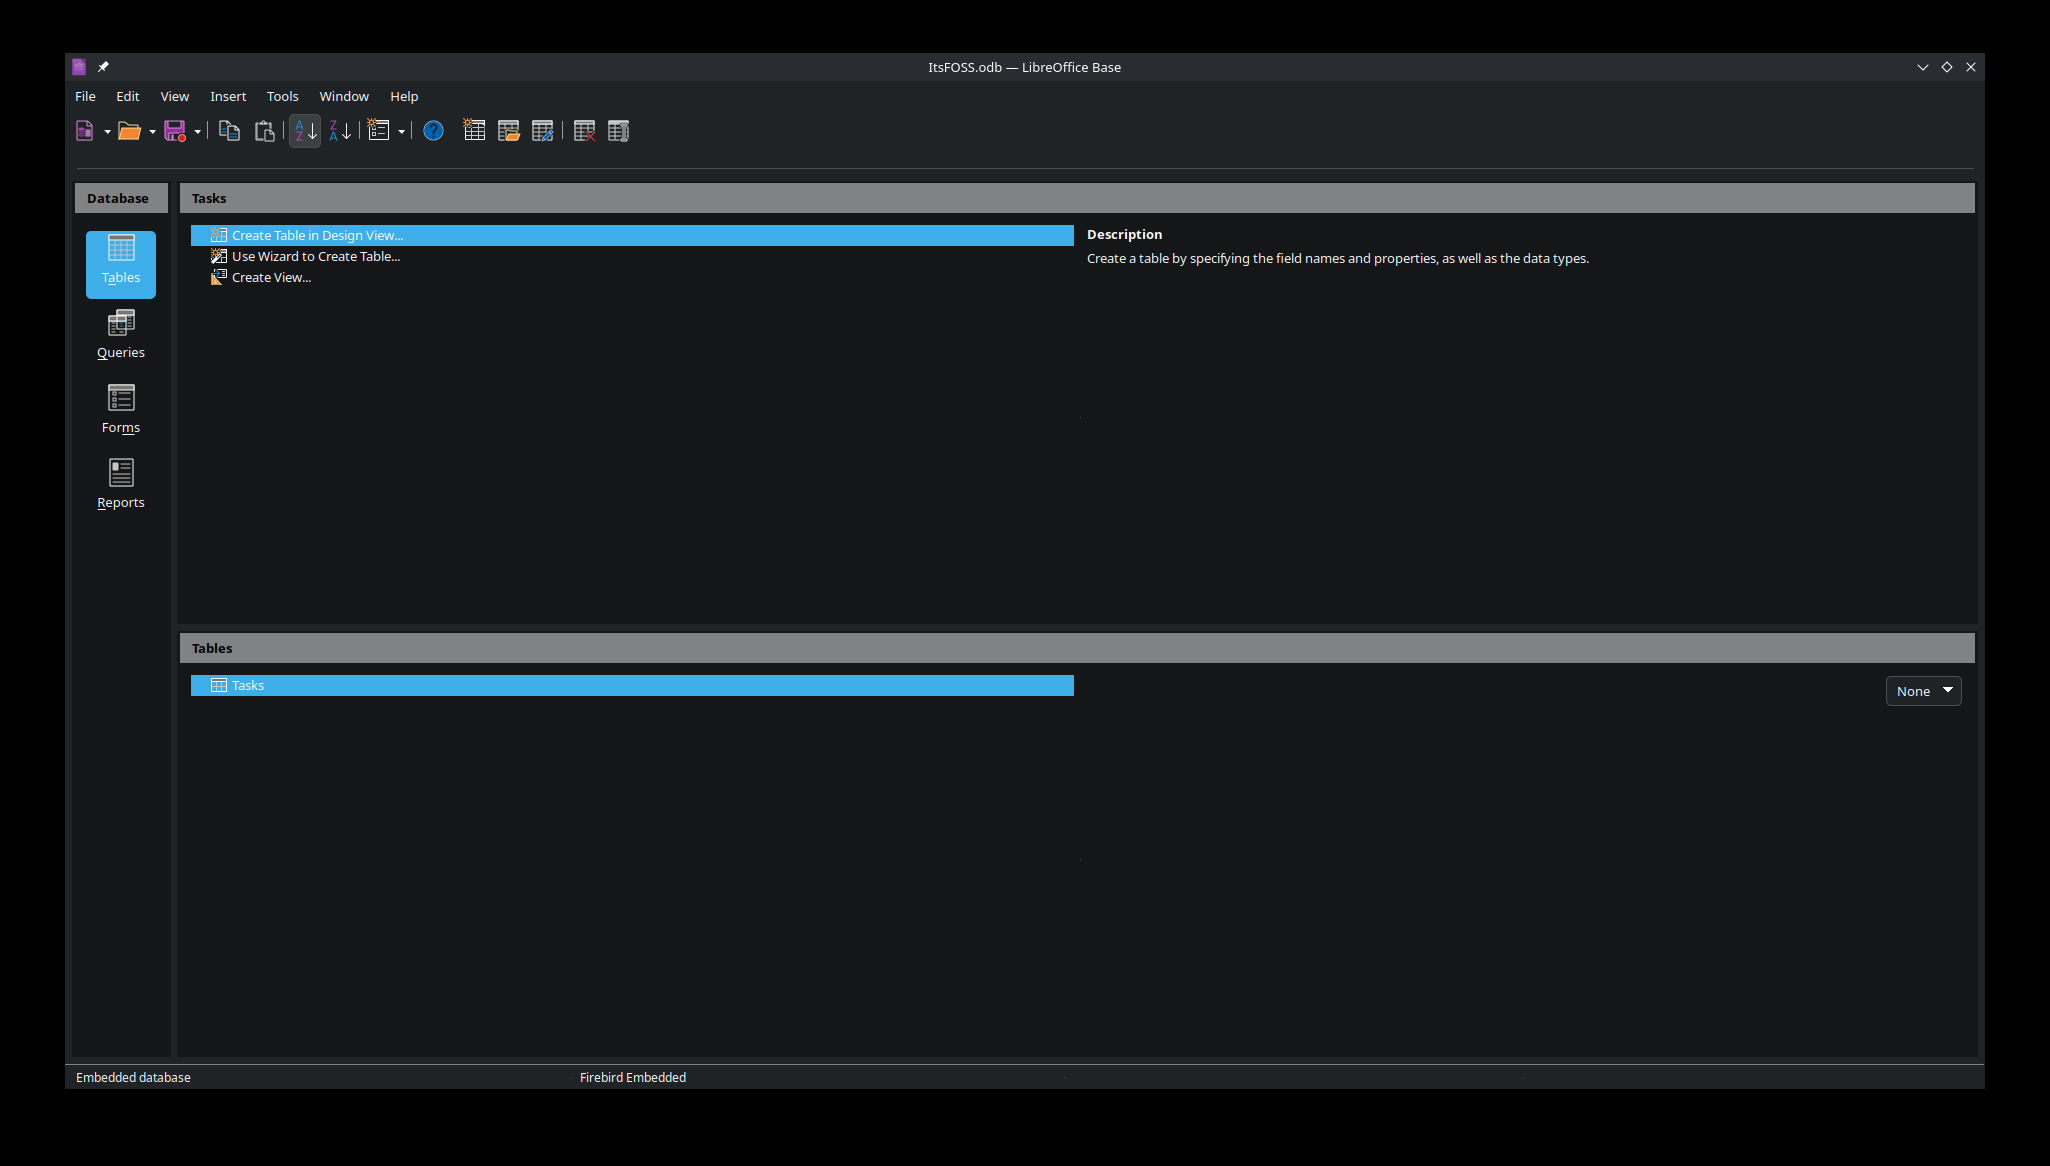Select the Tables panel icon
This screenshot has width=2050, height=1166.
click(x=120, y=264)
